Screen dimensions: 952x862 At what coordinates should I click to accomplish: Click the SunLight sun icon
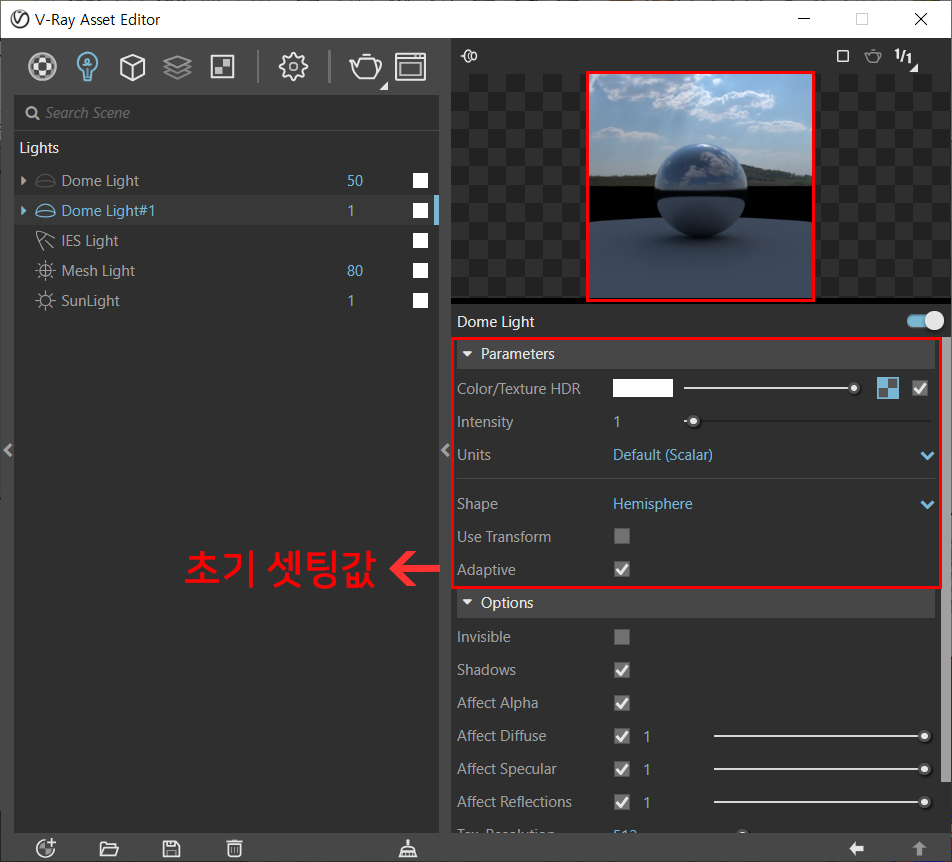[45, 300]
